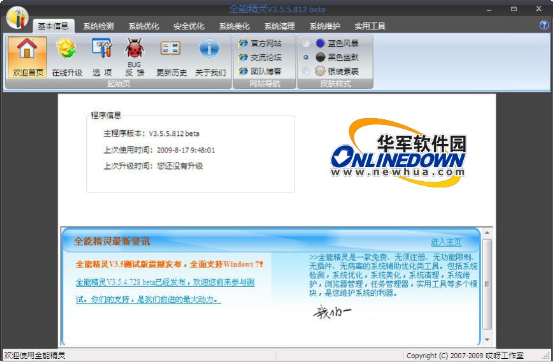The width and height of the screenshot is (554, 362).
Task: Click the ONLINEDOWN 华军软件园 logo
Action: 399,153
